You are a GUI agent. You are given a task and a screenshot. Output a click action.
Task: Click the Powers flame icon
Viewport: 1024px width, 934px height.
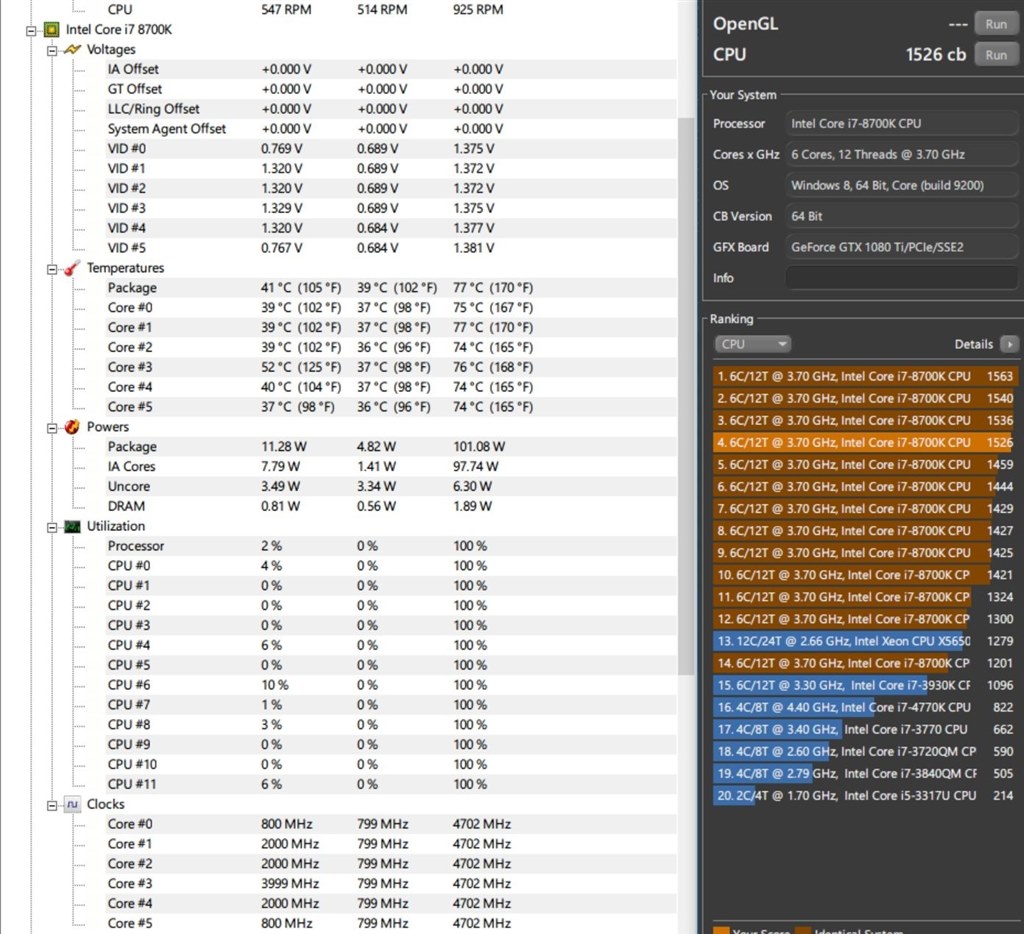[72, 427]
